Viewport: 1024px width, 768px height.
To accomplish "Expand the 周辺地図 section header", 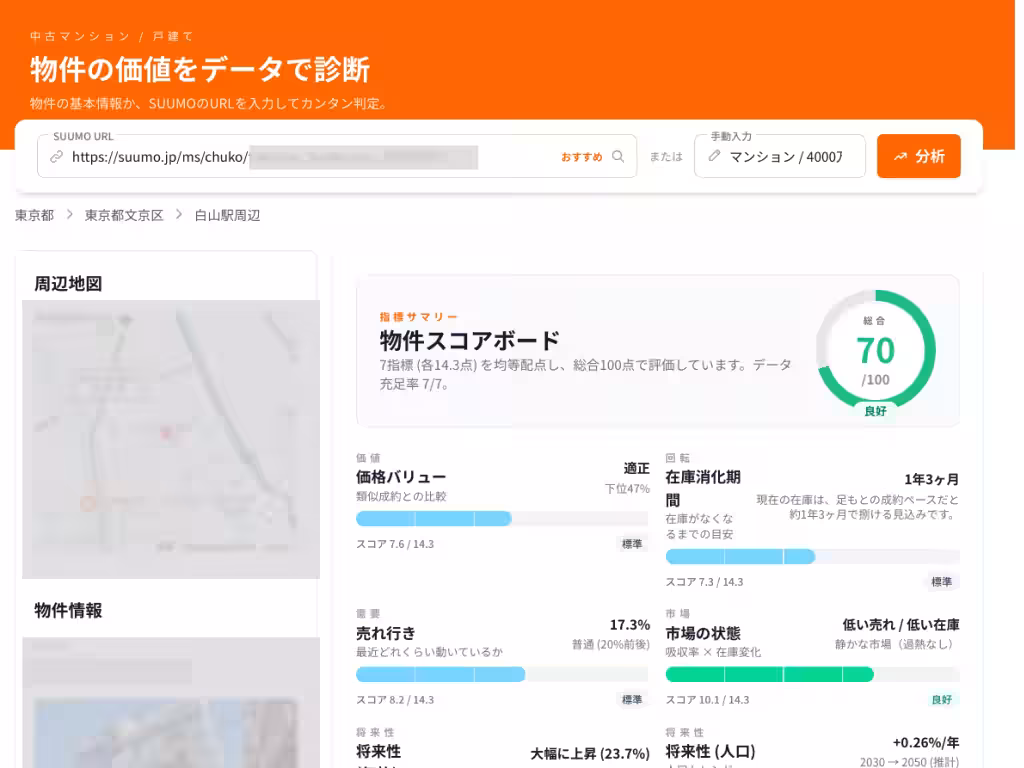I will tap(168, 283).
